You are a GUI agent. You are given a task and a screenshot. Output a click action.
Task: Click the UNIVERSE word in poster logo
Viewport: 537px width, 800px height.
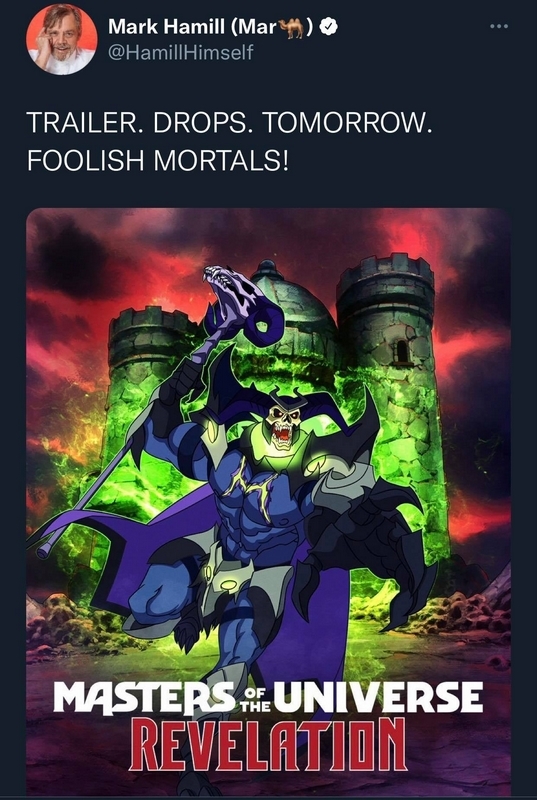click(380, 697)
